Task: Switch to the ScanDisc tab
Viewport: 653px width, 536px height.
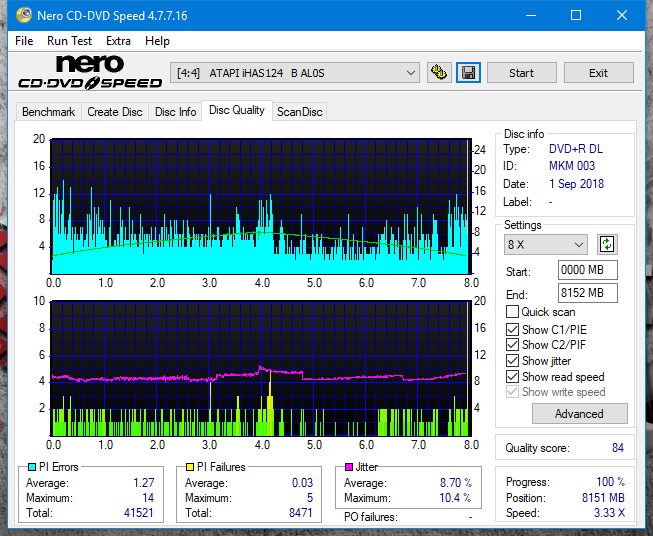Action: pyautogui.click(x=300, y=112)
